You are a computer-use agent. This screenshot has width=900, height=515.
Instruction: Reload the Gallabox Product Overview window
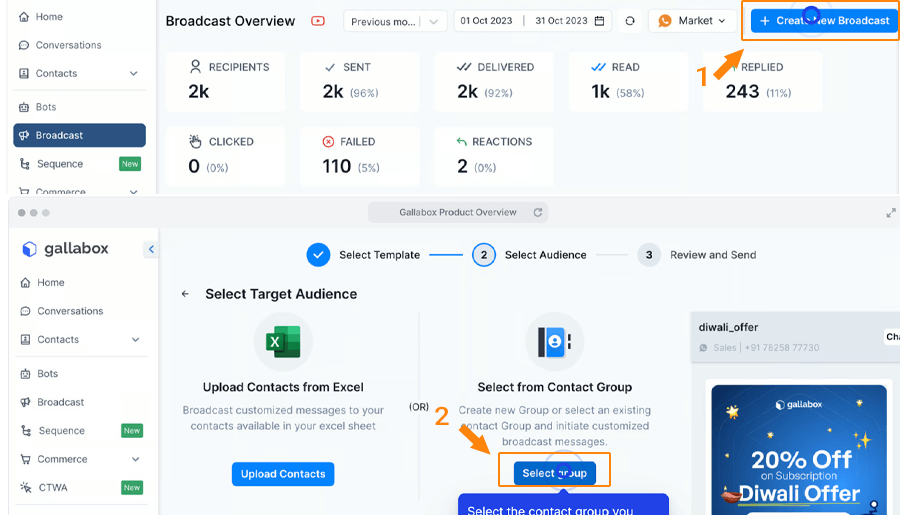[538, 212]
